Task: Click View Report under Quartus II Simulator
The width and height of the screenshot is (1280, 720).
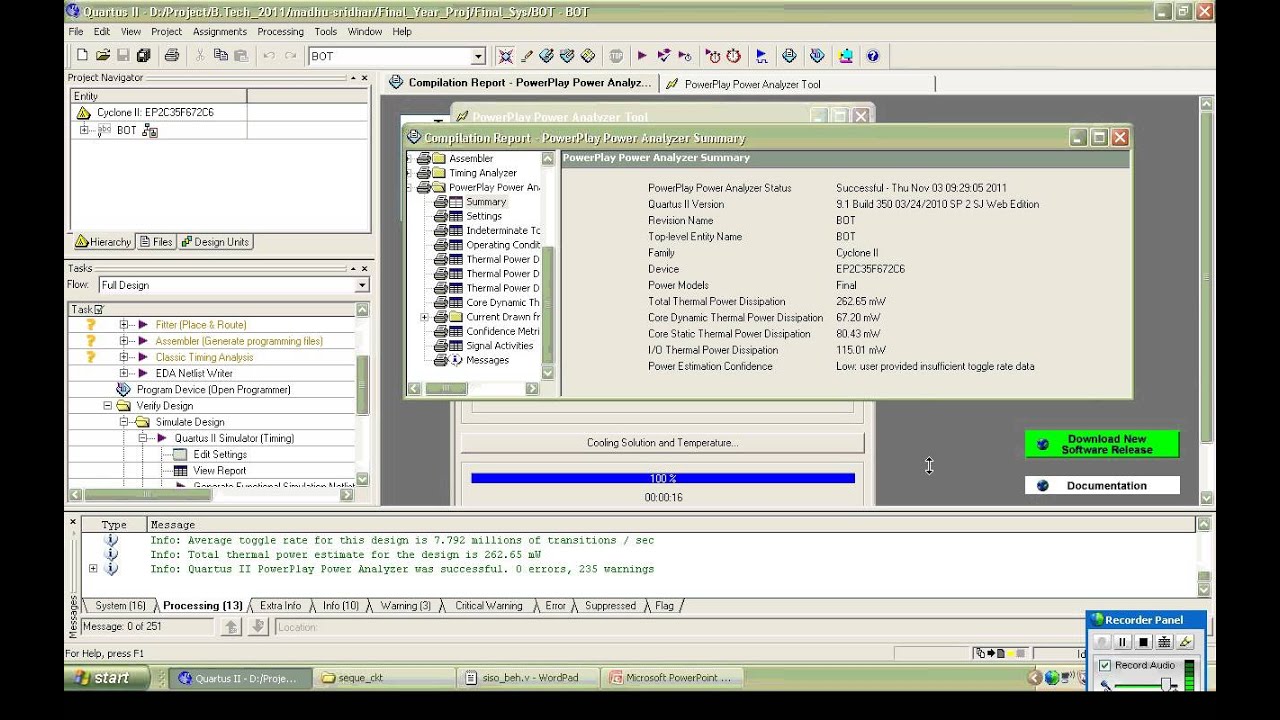Action: pos(219,471)
